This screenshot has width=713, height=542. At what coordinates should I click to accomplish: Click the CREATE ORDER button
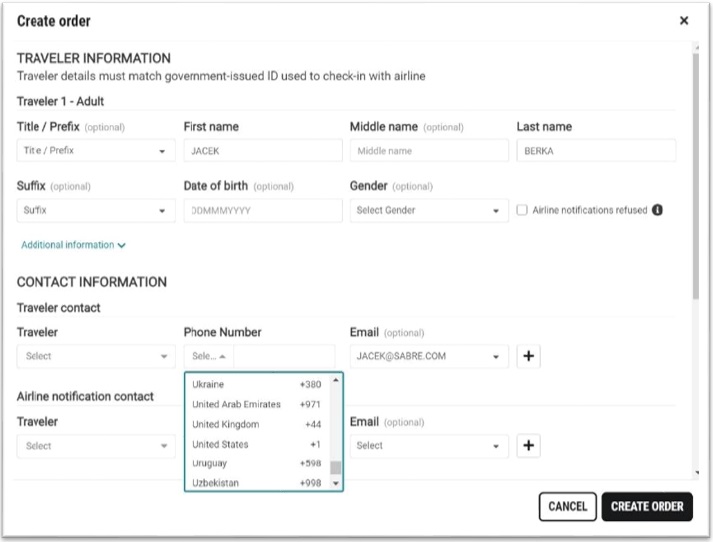(647, 507)
